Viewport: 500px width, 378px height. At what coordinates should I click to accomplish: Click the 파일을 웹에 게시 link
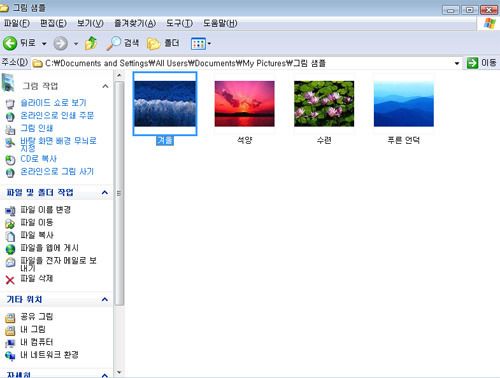point(50,248)
